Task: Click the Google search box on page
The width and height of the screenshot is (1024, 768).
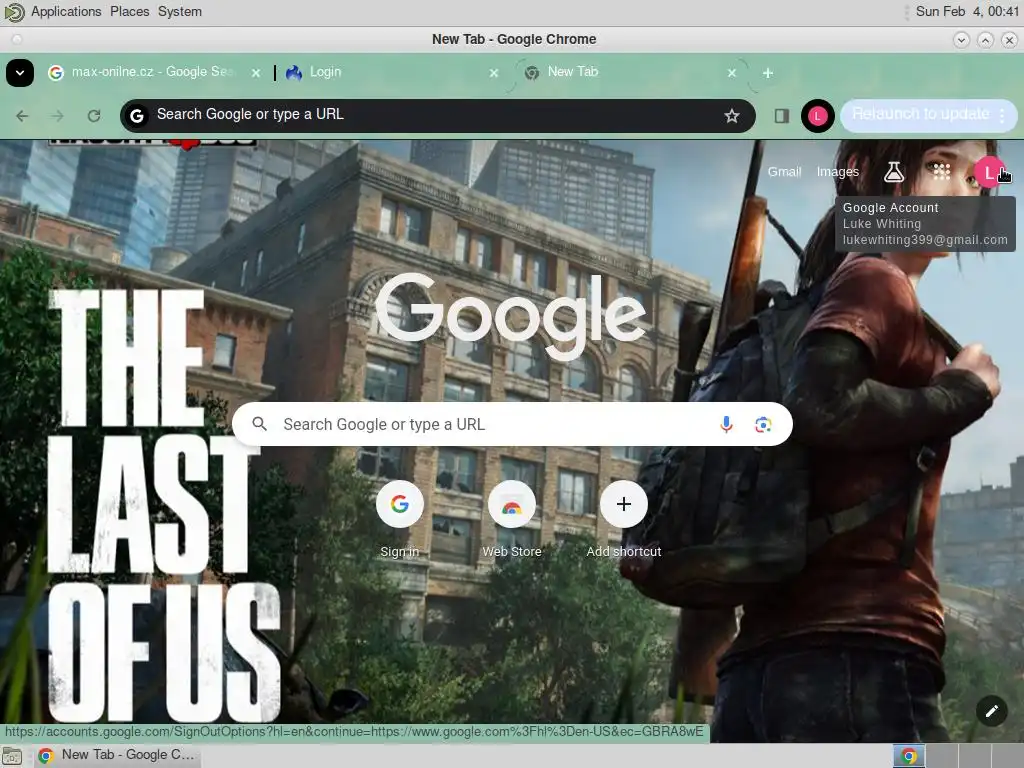Action: pyautogui.click(x=512, y=424)
